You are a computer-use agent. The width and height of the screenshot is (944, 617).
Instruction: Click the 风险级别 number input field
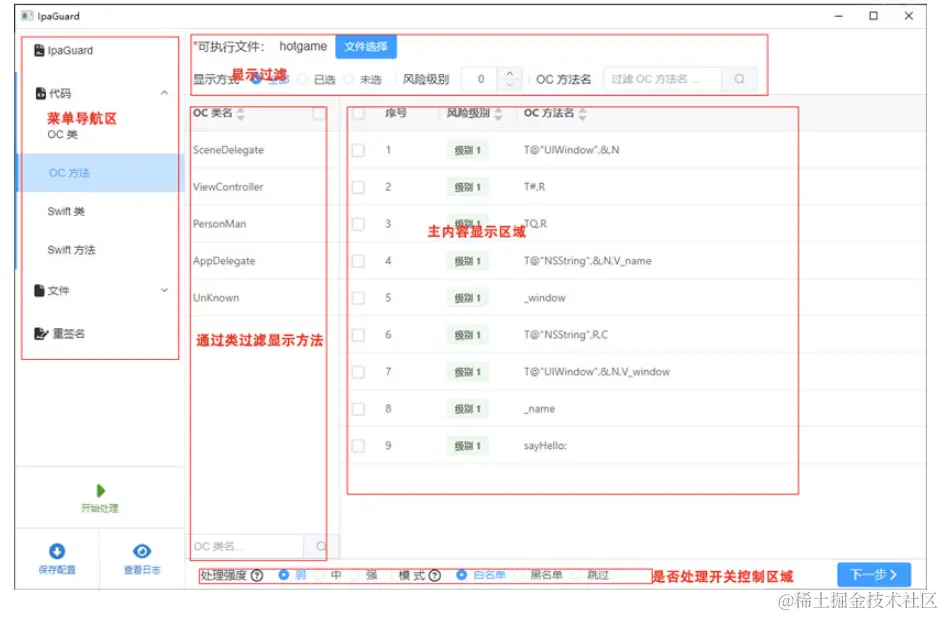click(480, 79)
